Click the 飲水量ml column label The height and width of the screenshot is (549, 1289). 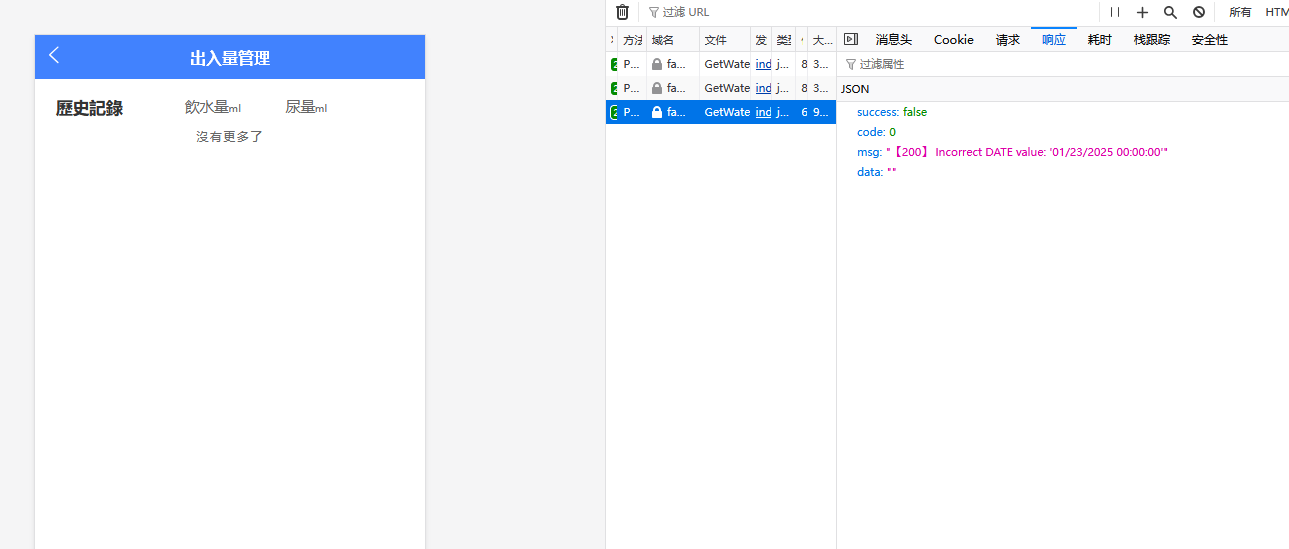point(213,107)
